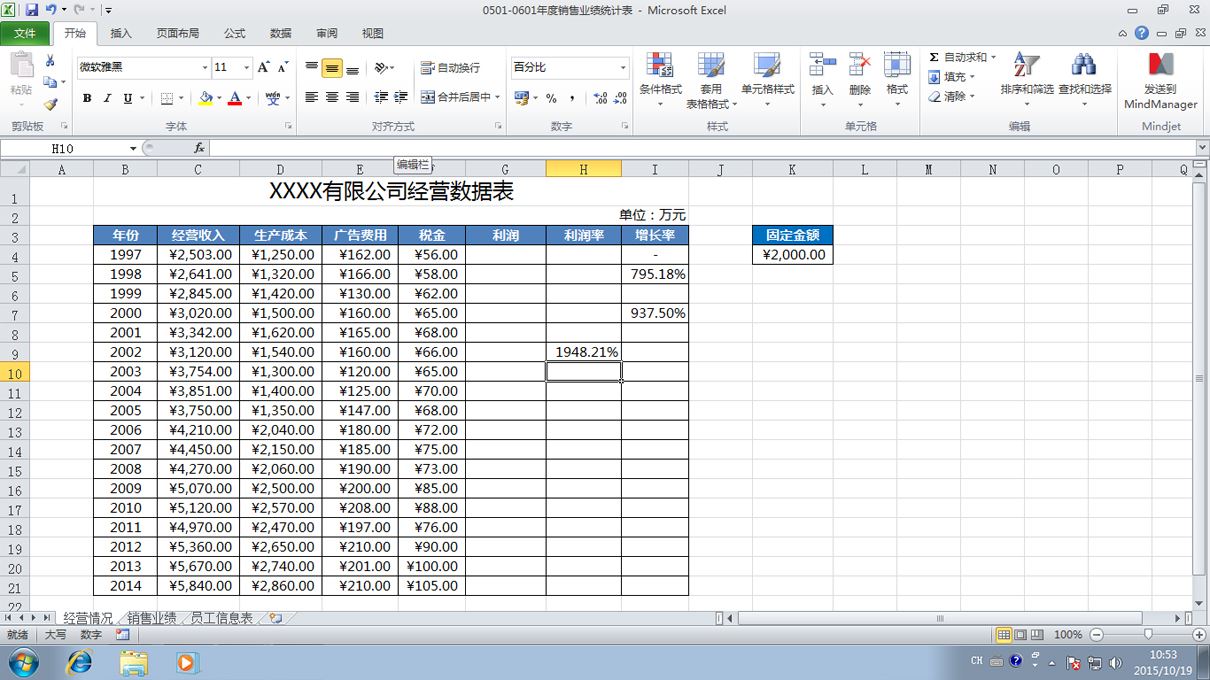The width and height of the screenshot is (1210, 680).
Task: Click the Copy icon in clipboard group
Action: pos(50,82)
